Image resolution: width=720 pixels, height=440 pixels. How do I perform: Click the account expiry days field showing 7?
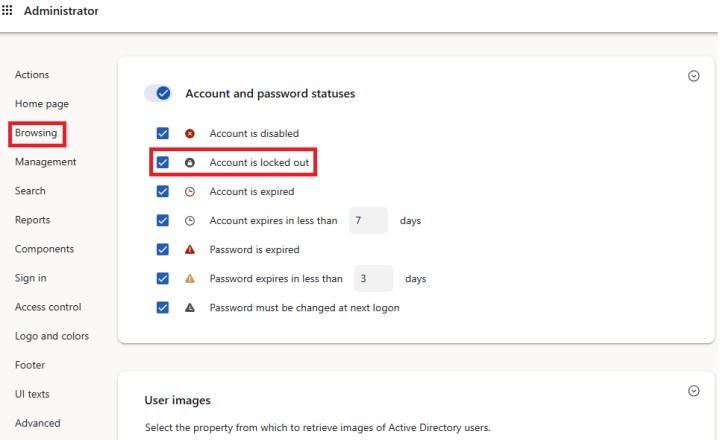(x=368, y=220)
